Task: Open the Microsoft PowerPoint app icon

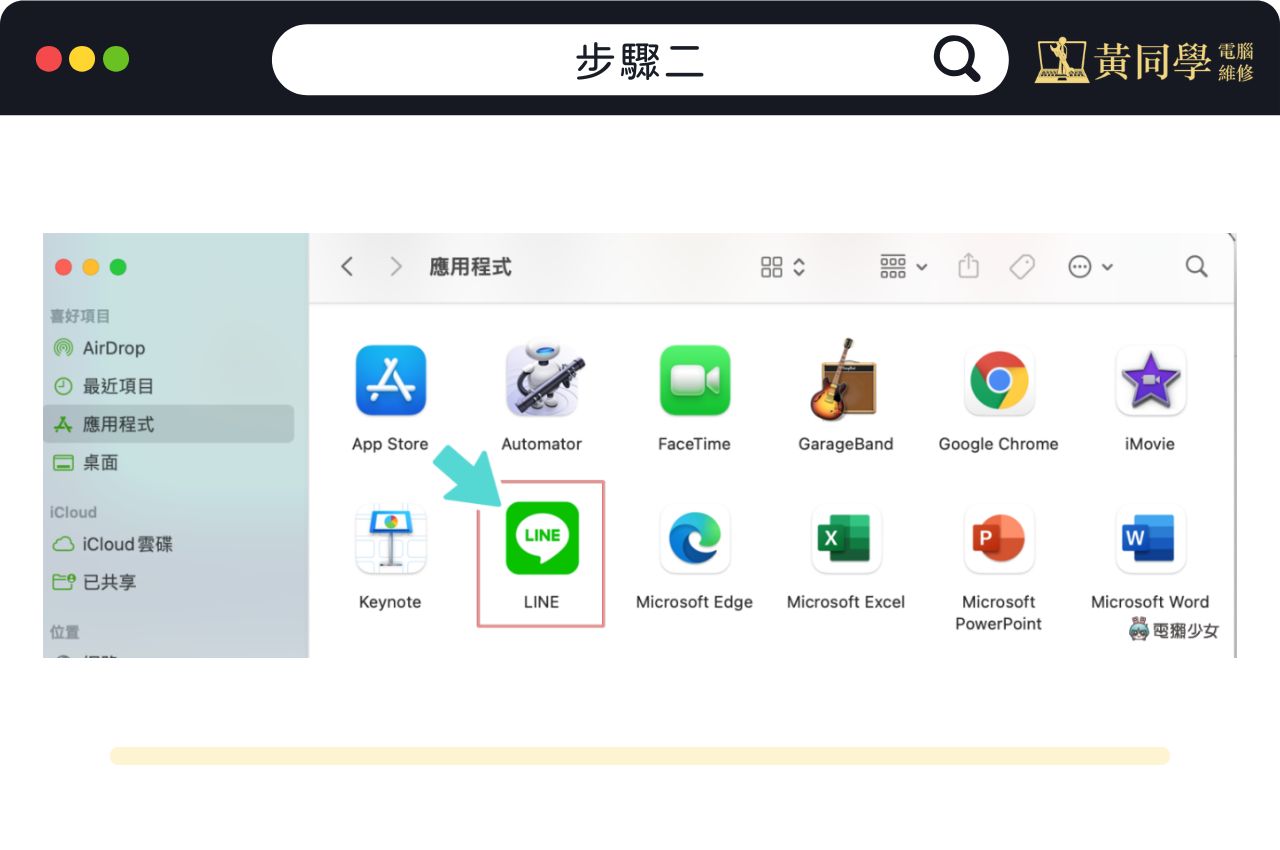Action: pos(998,539)
